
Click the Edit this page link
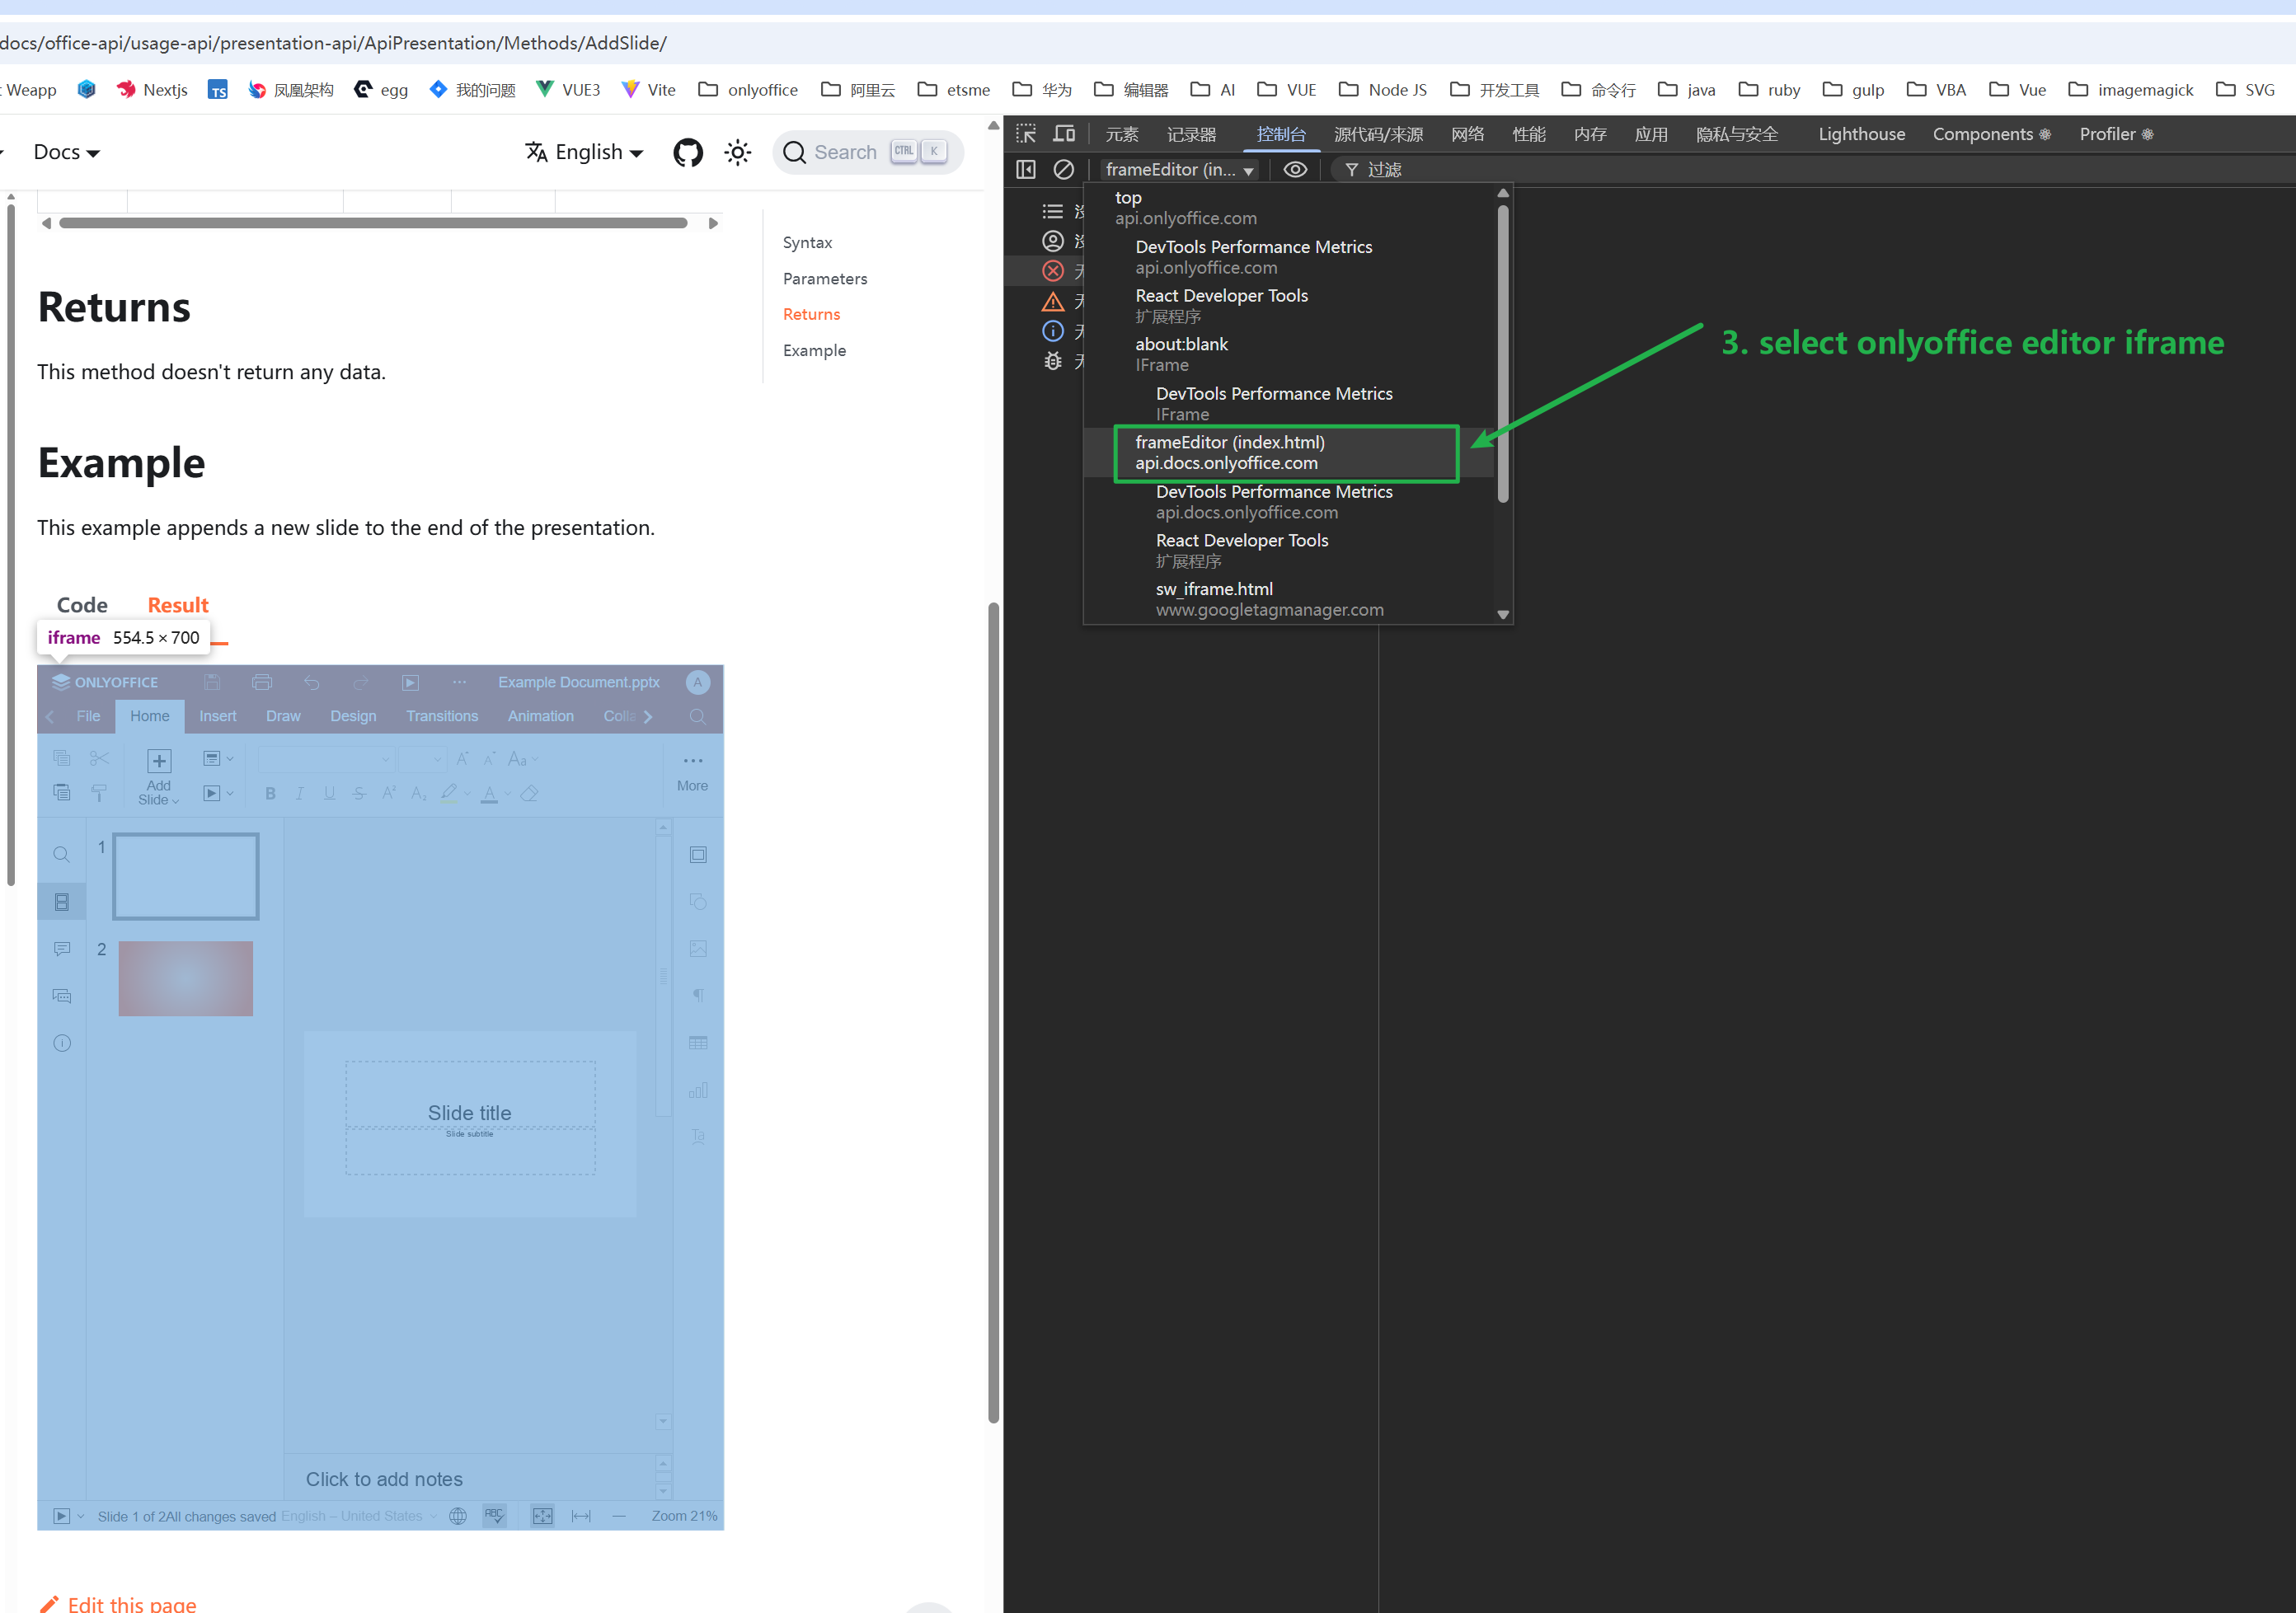[x=118, y=1603]
